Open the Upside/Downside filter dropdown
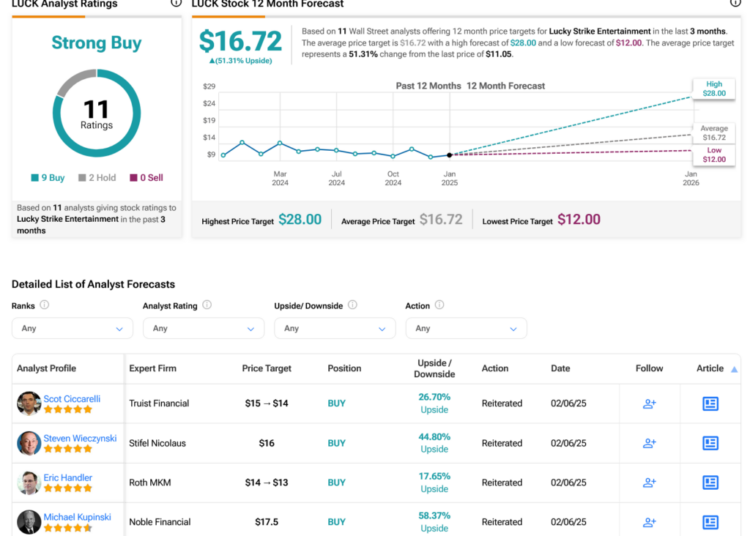 coord(335,328)
